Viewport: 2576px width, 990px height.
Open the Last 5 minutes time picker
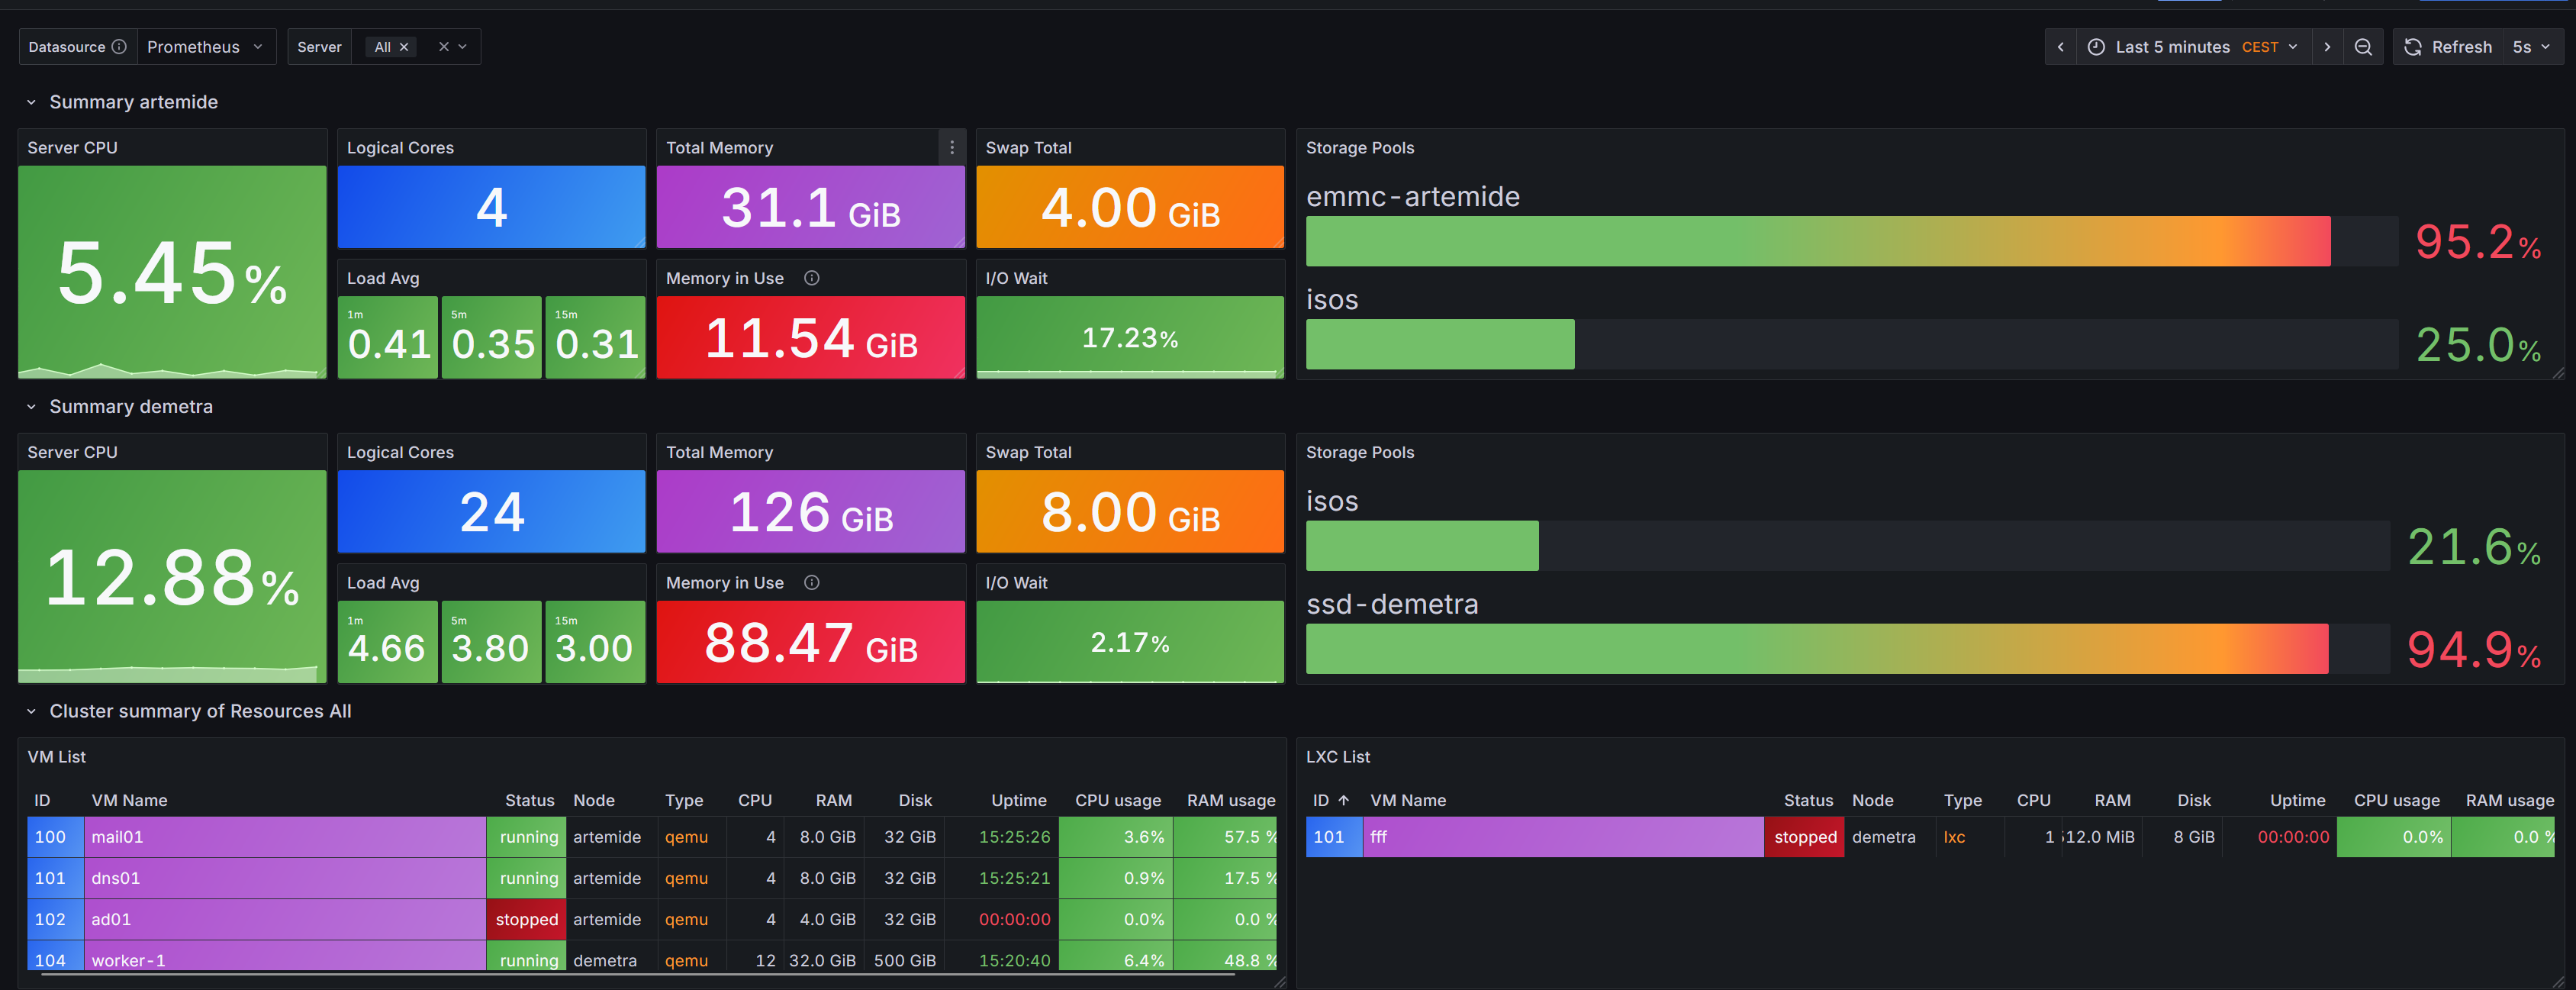[2195, 47]
